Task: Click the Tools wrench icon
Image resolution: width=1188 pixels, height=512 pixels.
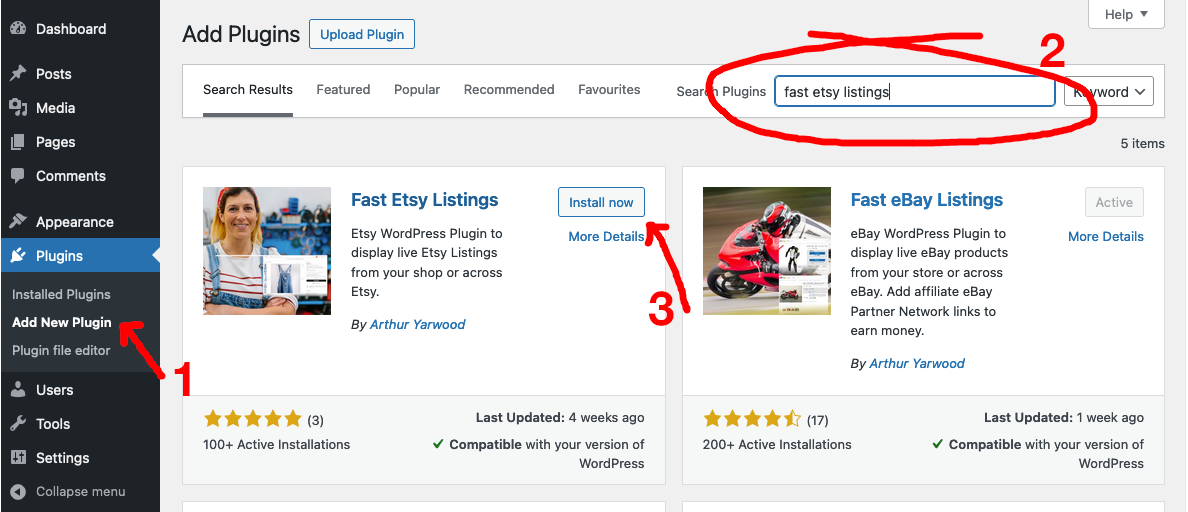Action: (18, 424)
